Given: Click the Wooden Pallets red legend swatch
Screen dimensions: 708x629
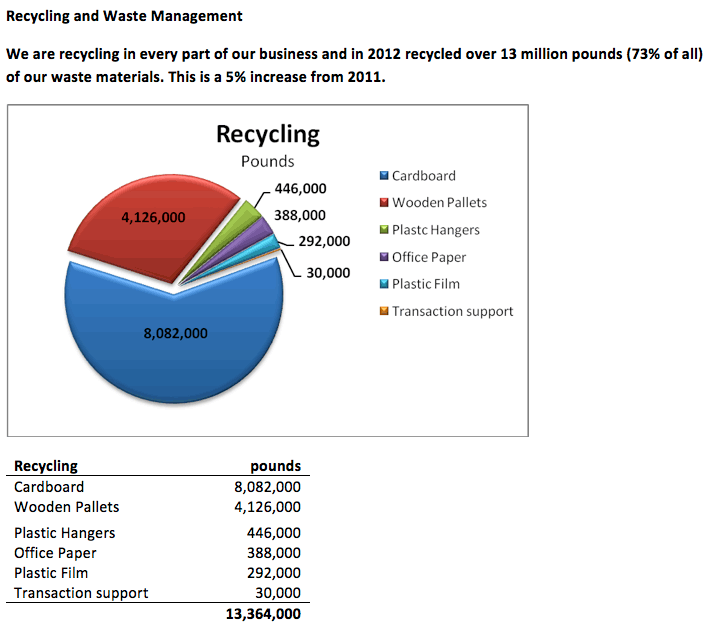Looking at the screenshot, I should 384,202.
